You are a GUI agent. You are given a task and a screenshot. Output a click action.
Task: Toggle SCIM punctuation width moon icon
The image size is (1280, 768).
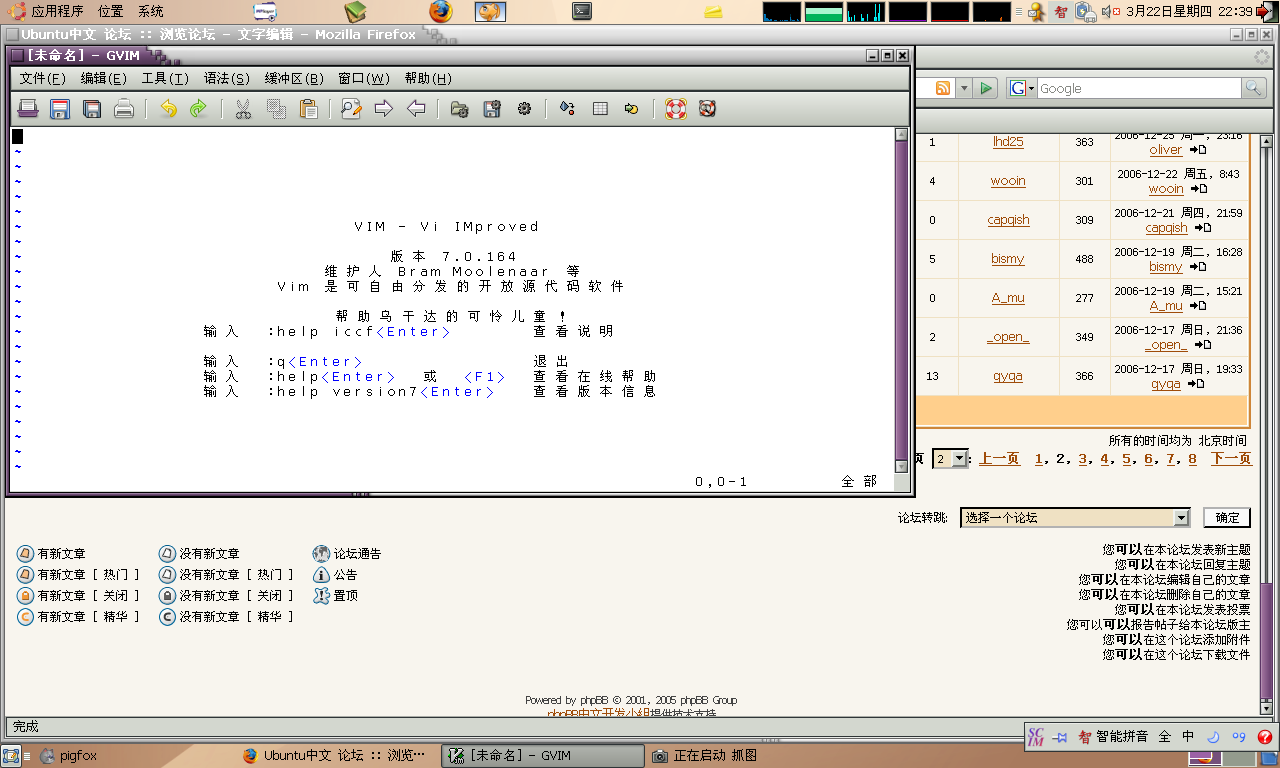click(1213, 737)
